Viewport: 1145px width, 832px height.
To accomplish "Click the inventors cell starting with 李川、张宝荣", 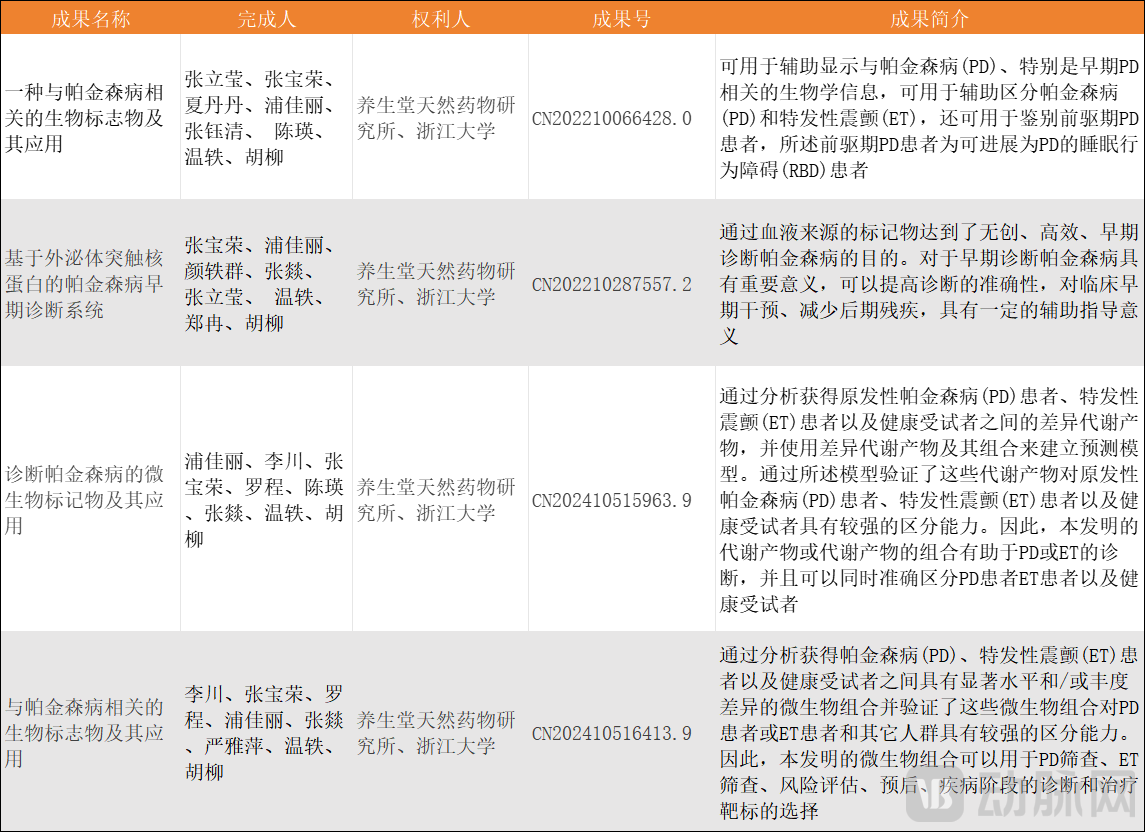I will tap(264, 733).
